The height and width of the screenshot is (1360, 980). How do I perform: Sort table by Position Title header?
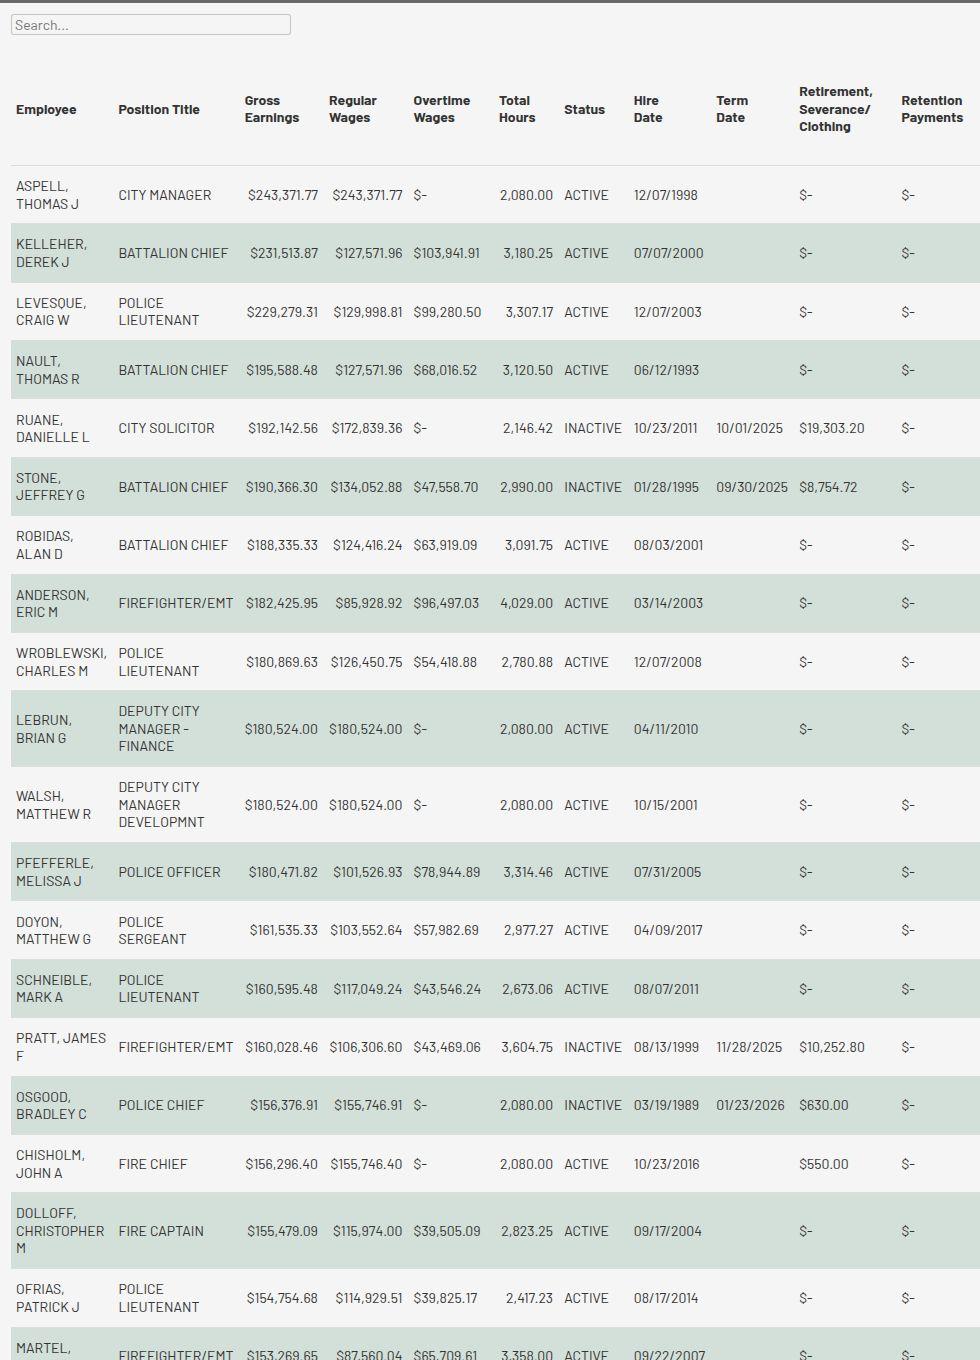159,110
